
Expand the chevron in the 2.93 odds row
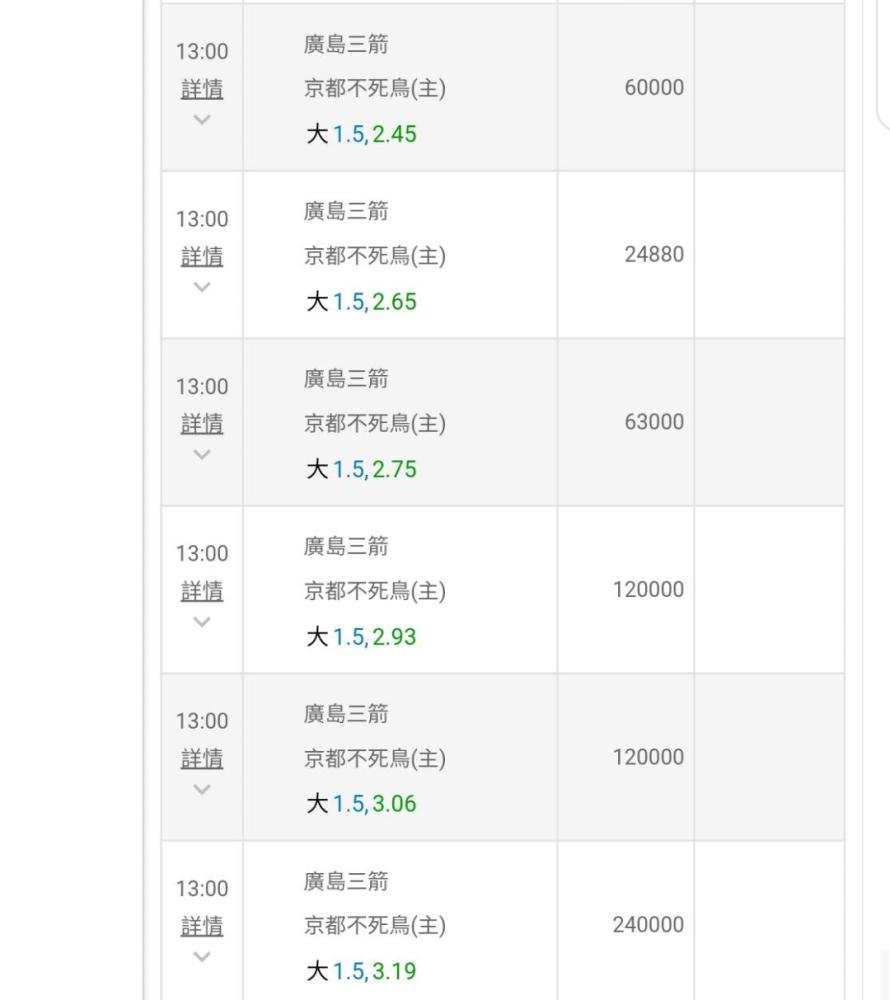202,622
